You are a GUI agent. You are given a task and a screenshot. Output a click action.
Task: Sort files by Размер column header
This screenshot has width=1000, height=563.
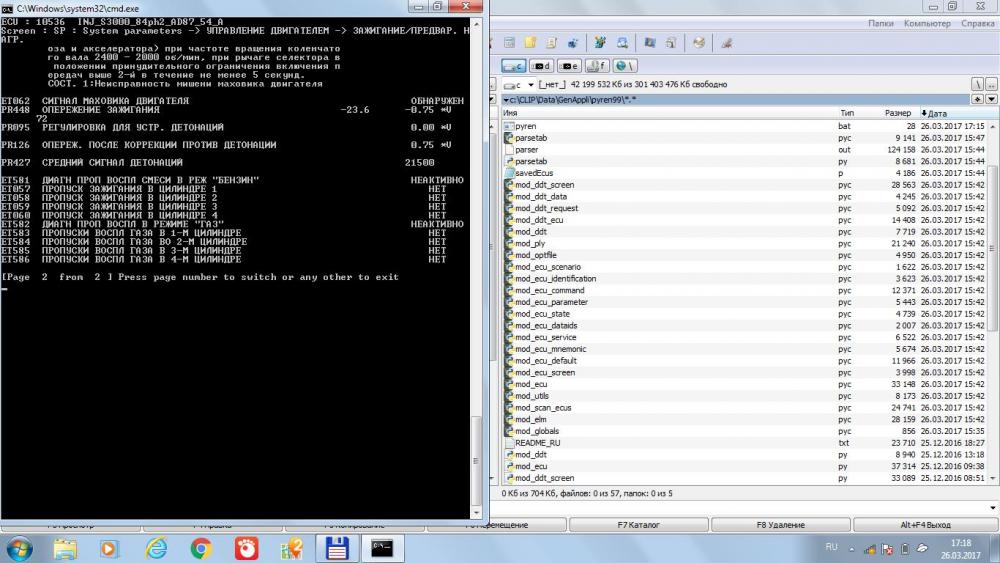point(898,113)
